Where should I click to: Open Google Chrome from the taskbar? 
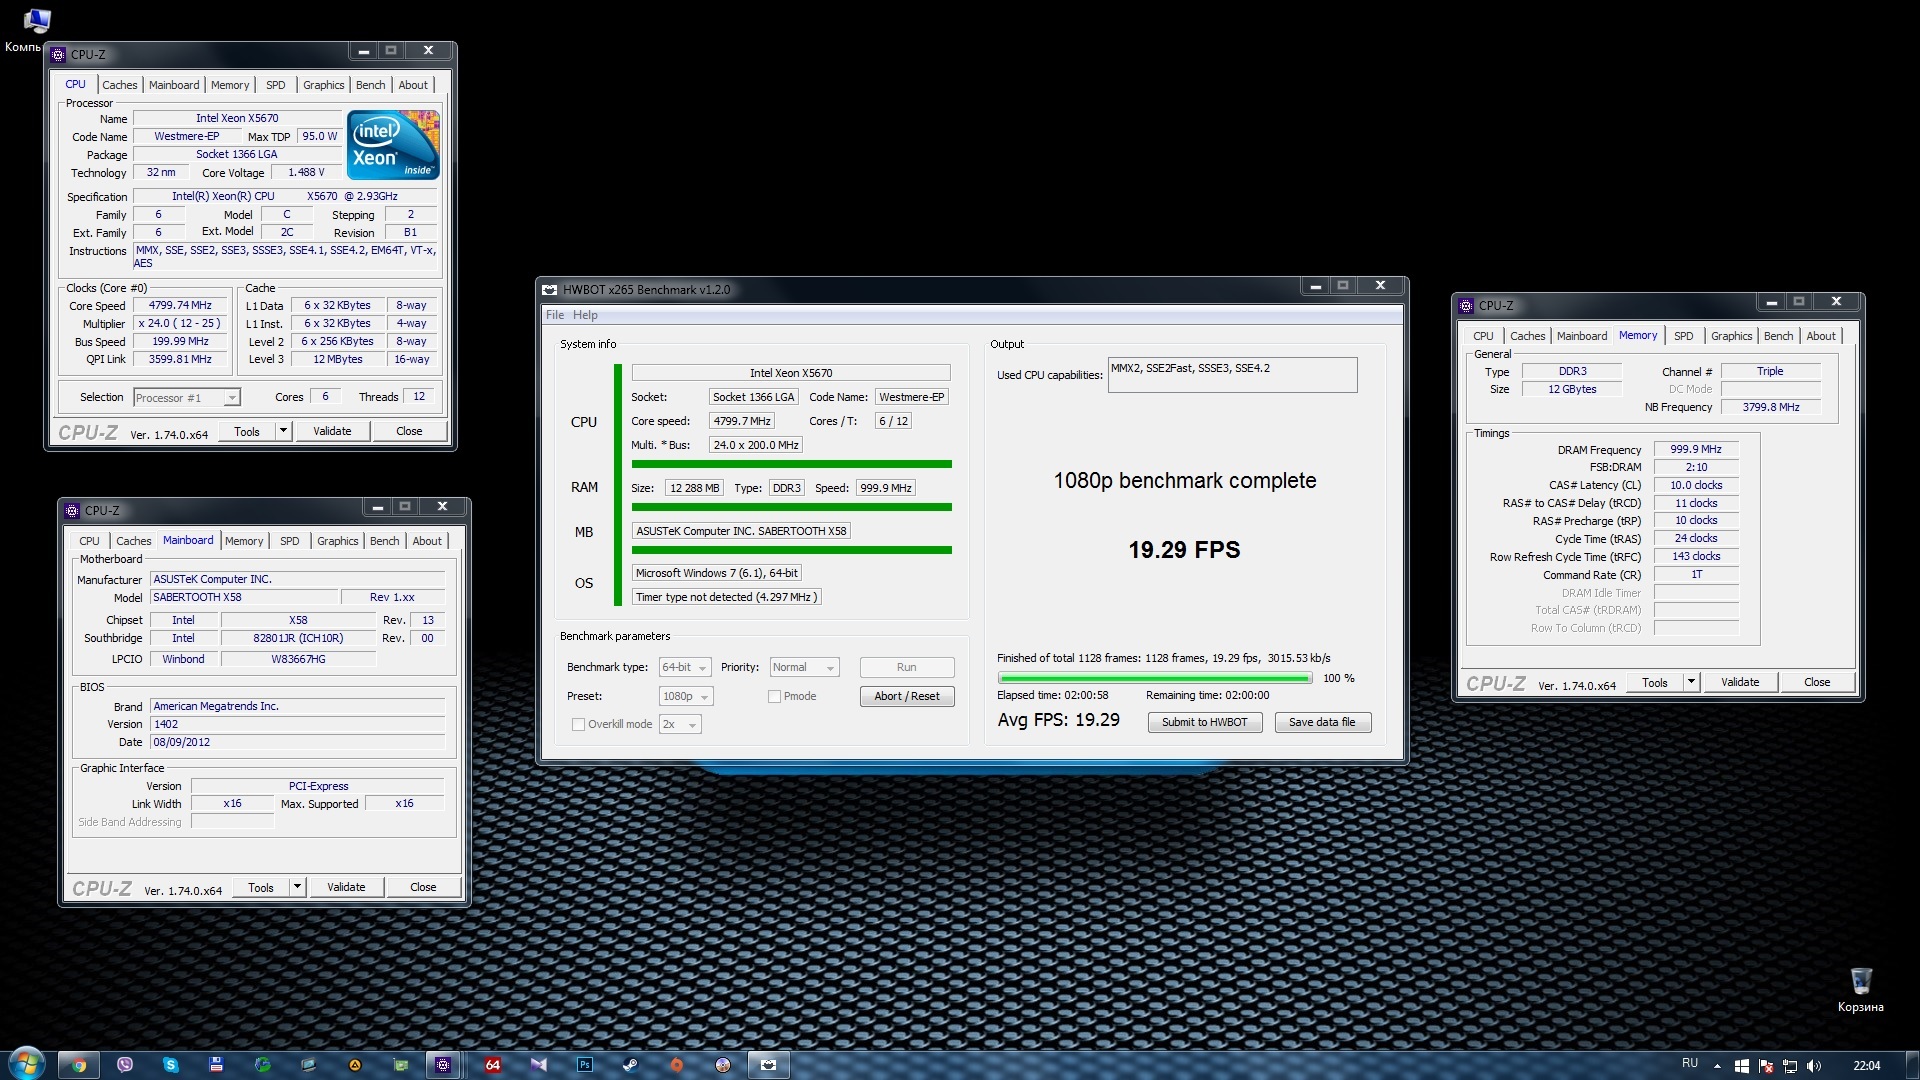[x=79, y=1065]
